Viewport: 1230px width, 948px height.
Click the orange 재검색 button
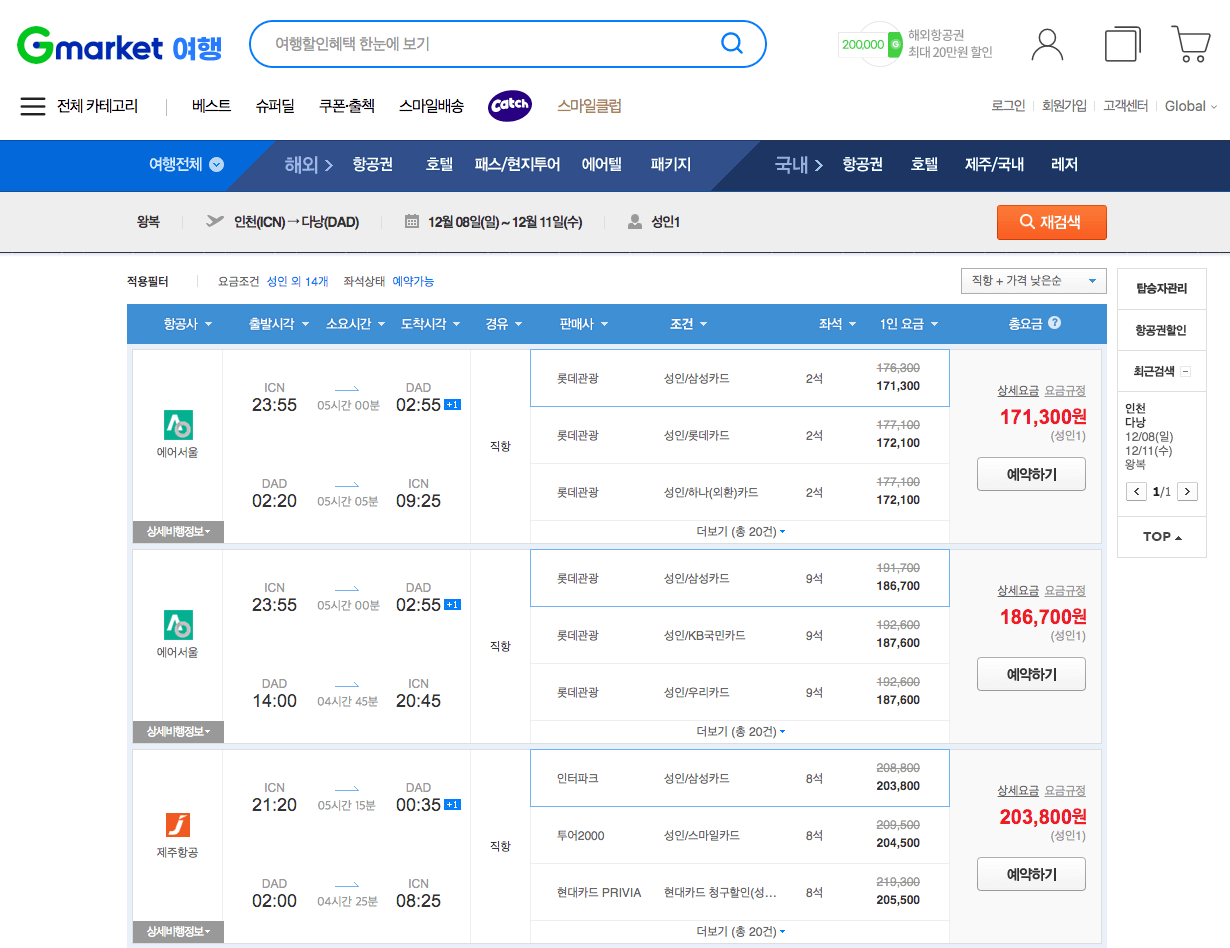1052,222
